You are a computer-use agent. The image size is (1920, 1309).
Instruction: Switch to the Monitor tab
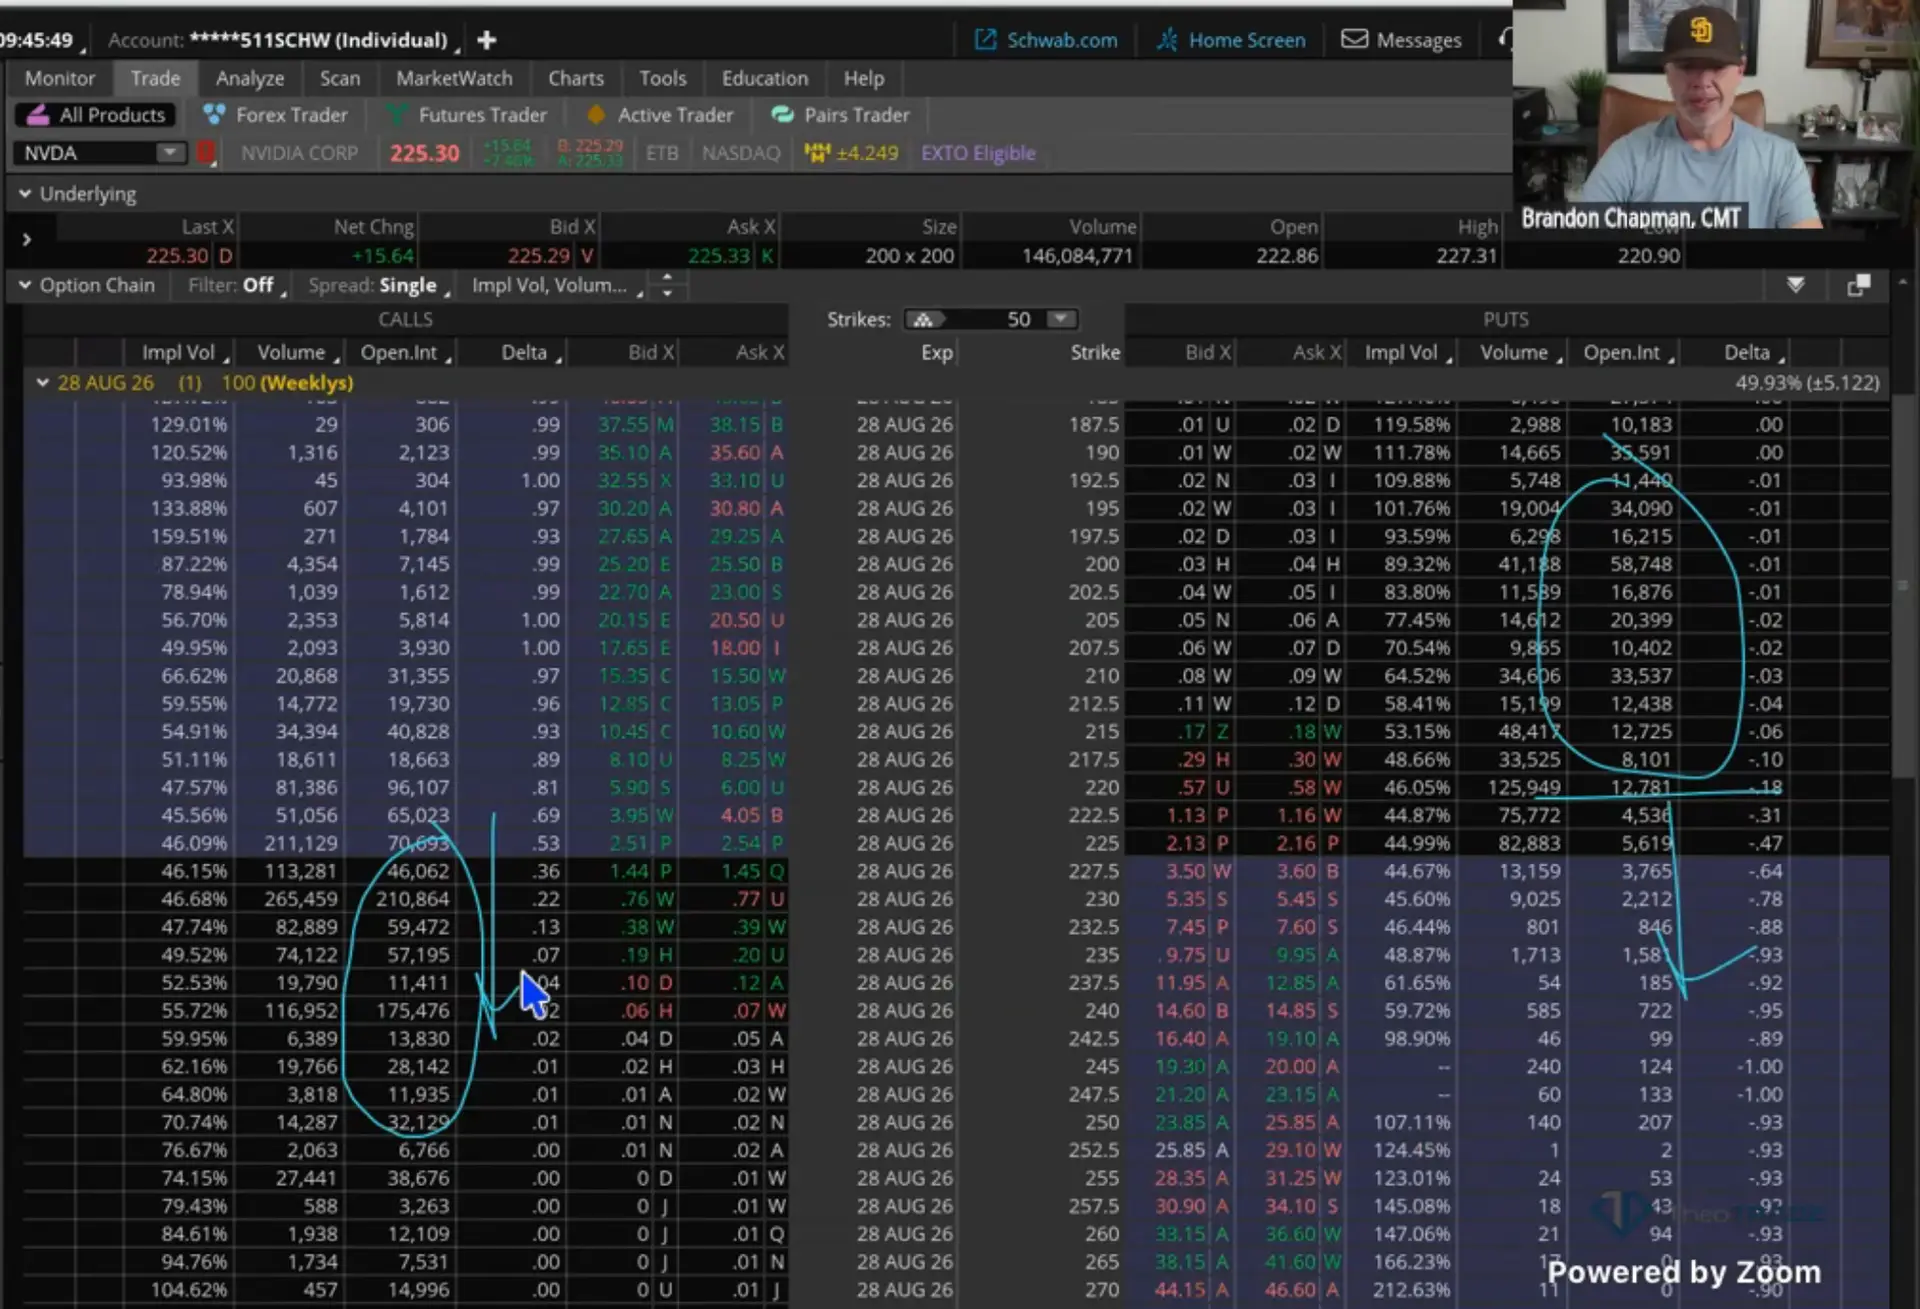(x=60, y=78)
